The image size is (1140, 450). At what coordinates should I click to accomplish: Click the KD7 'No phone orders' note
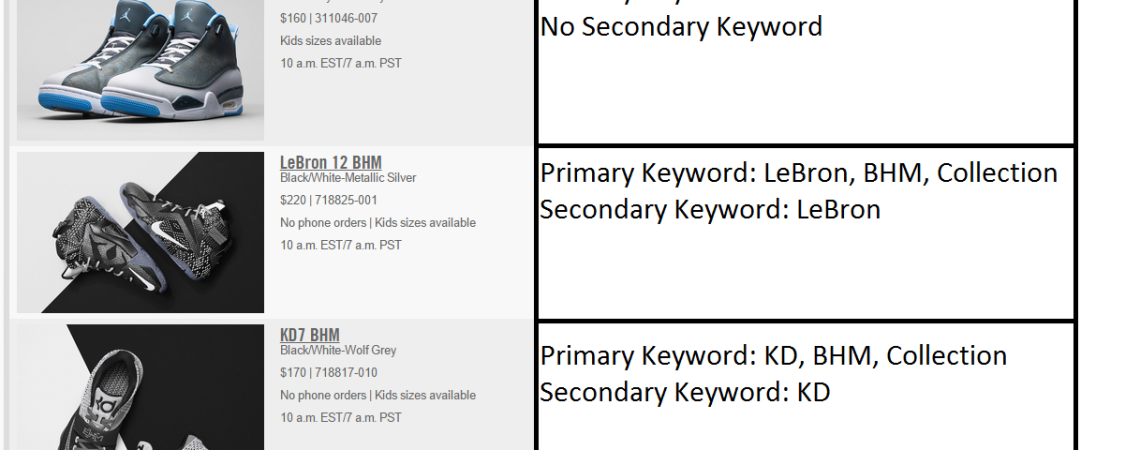click(323, 395)
